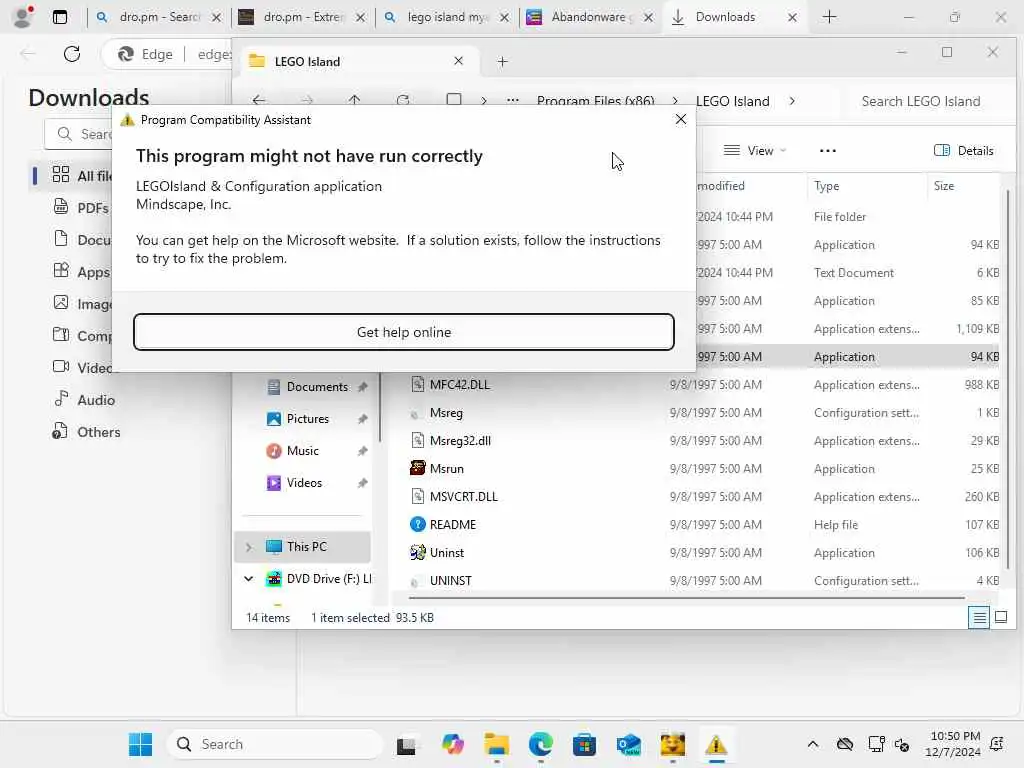
Task: Open Music in Explorer navigation pane
Action: coord(302,451)
